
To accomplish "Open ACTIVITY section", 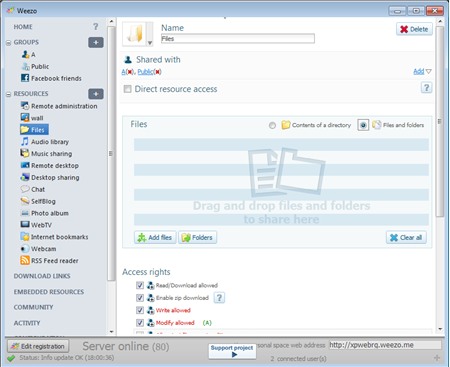I will click(27, 323).
